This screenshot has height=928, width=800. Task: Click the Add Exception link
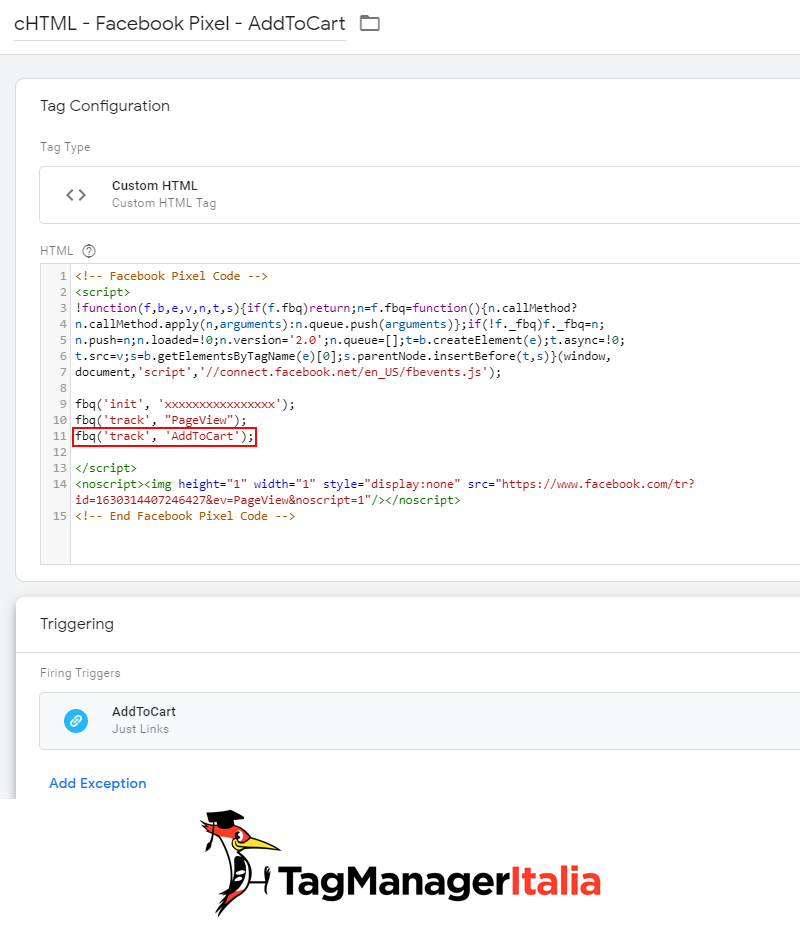pos(98,783)
